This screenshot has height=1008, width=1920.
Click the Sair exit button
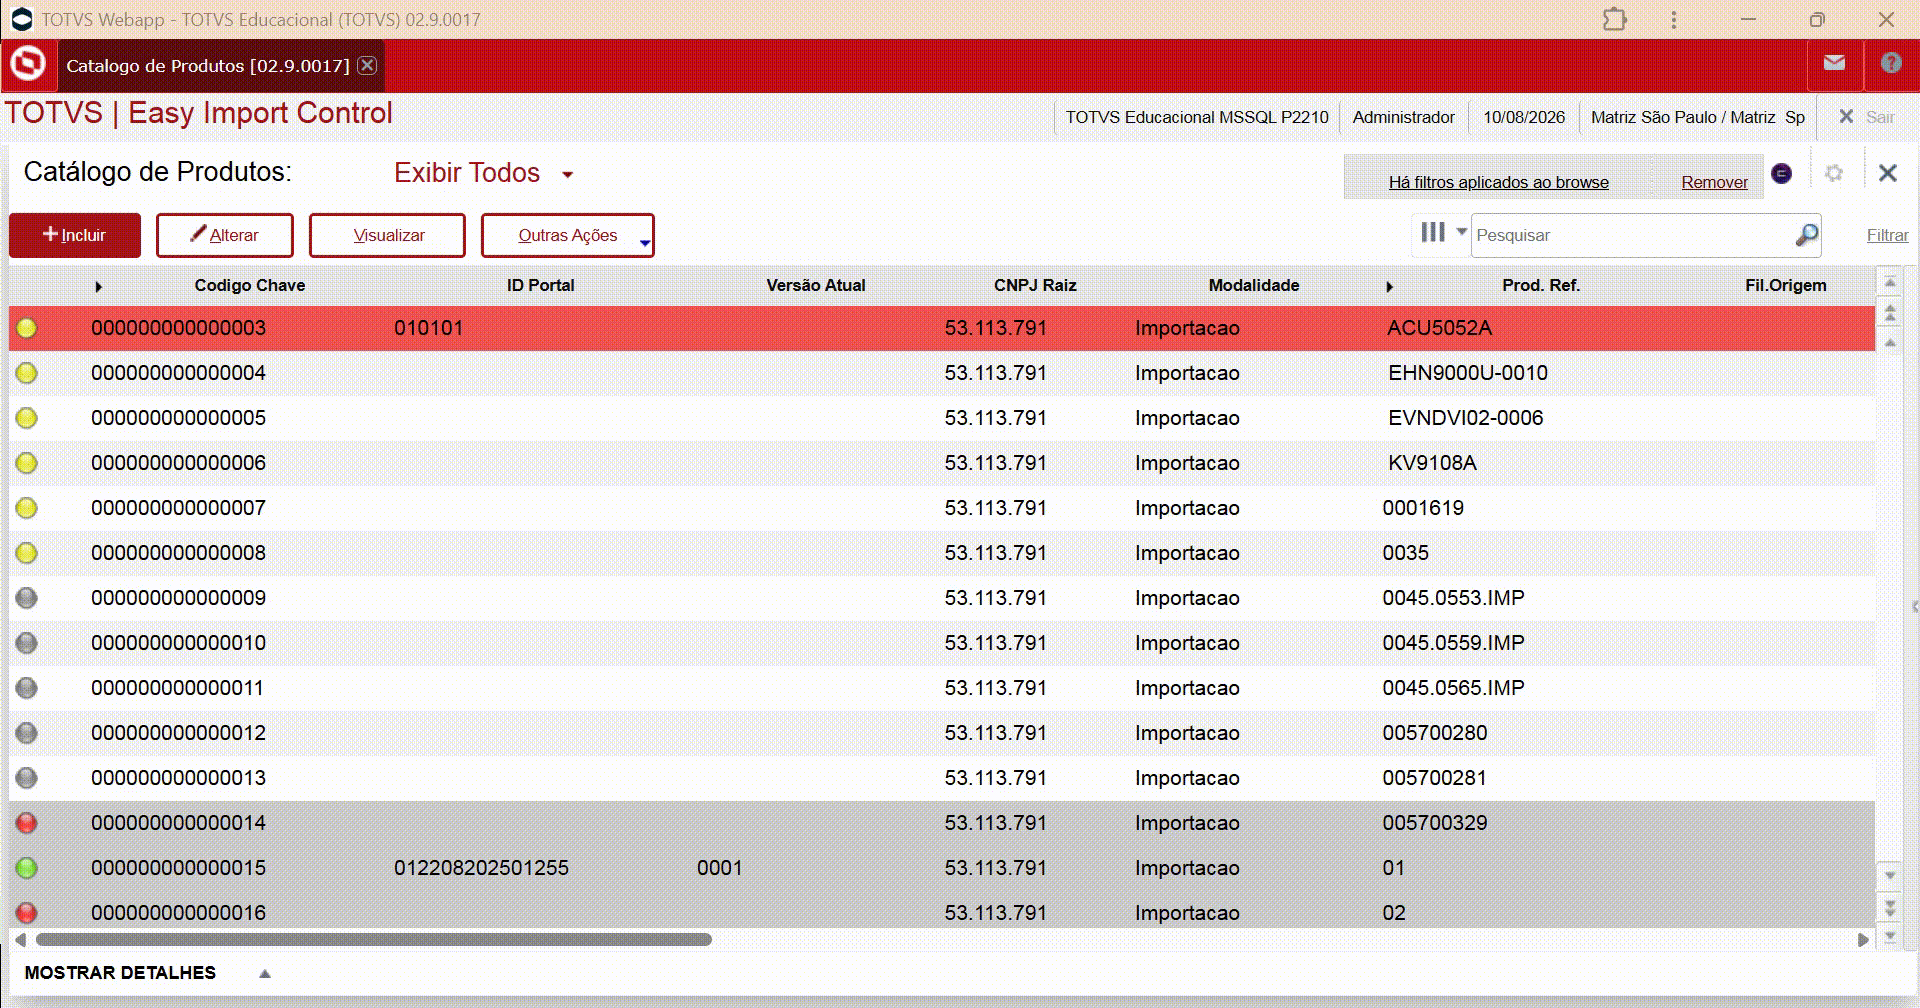pos(1867,117)
